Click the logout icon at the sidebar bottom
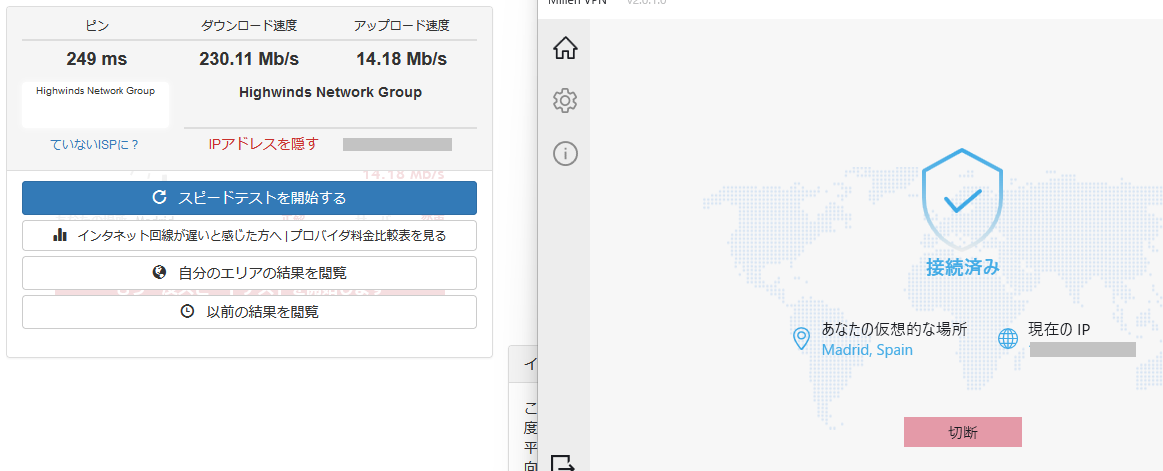The image size is (1163, 471). (x=564, y=462)
